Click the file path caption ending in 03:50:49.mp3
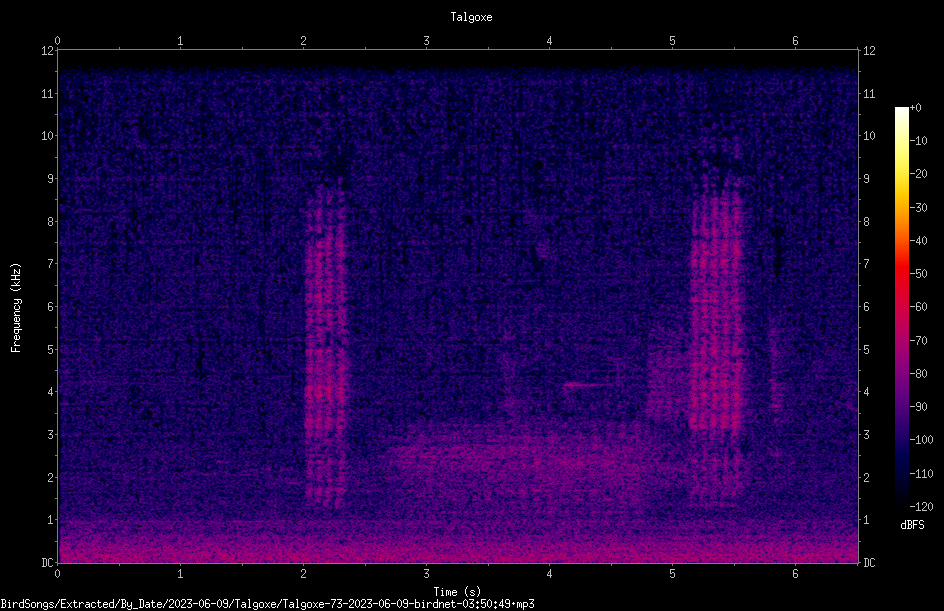 pos(267,604)
